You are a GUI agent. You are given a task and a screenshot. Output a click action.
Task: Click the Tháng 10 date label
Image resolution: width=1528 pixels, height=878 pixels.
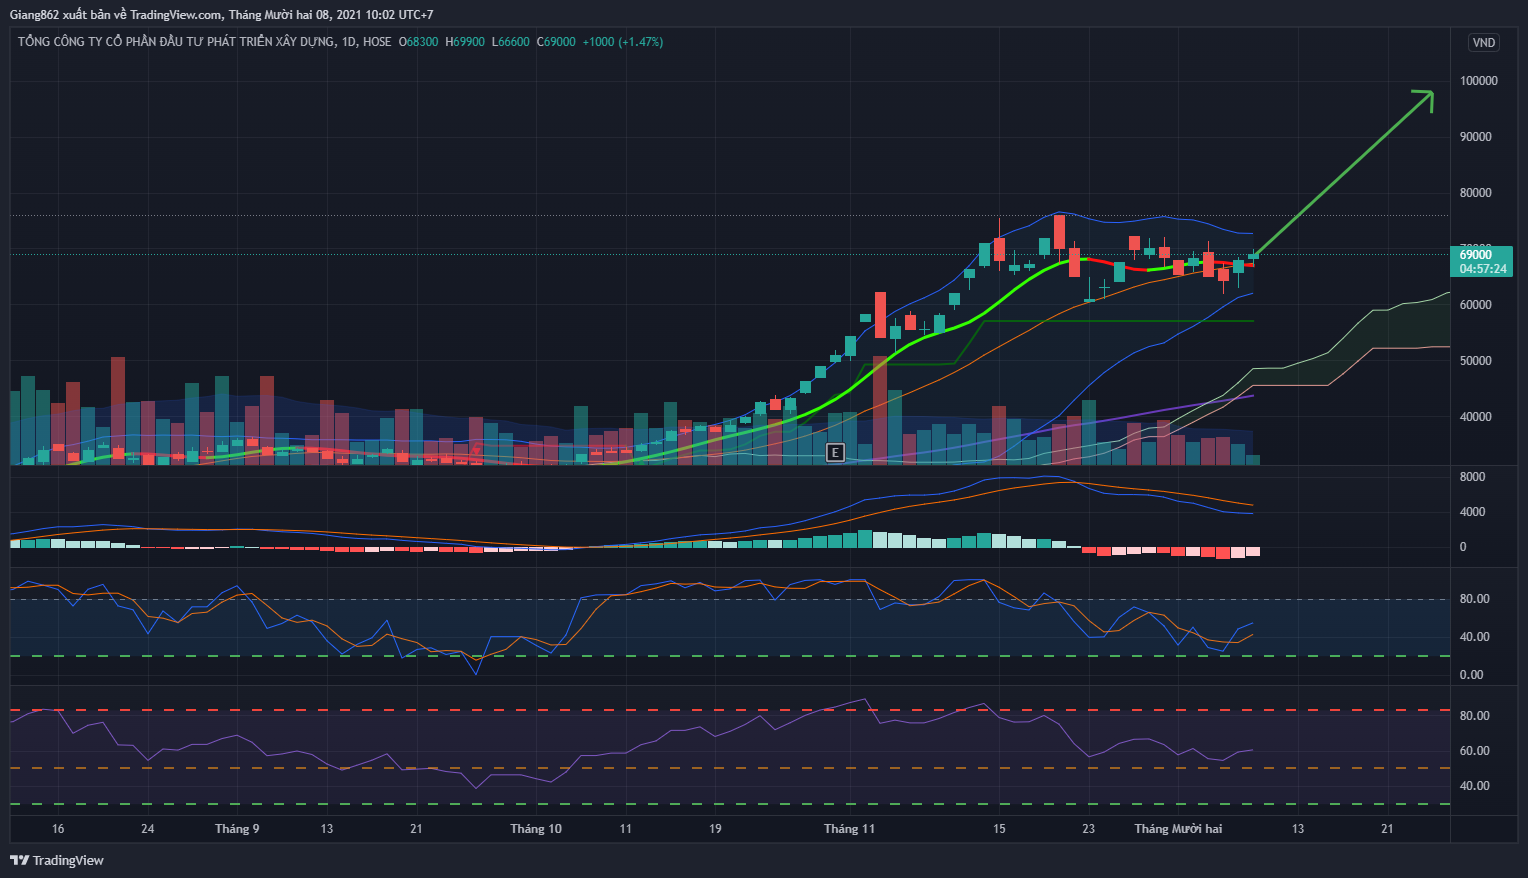[x=536, y=829]
